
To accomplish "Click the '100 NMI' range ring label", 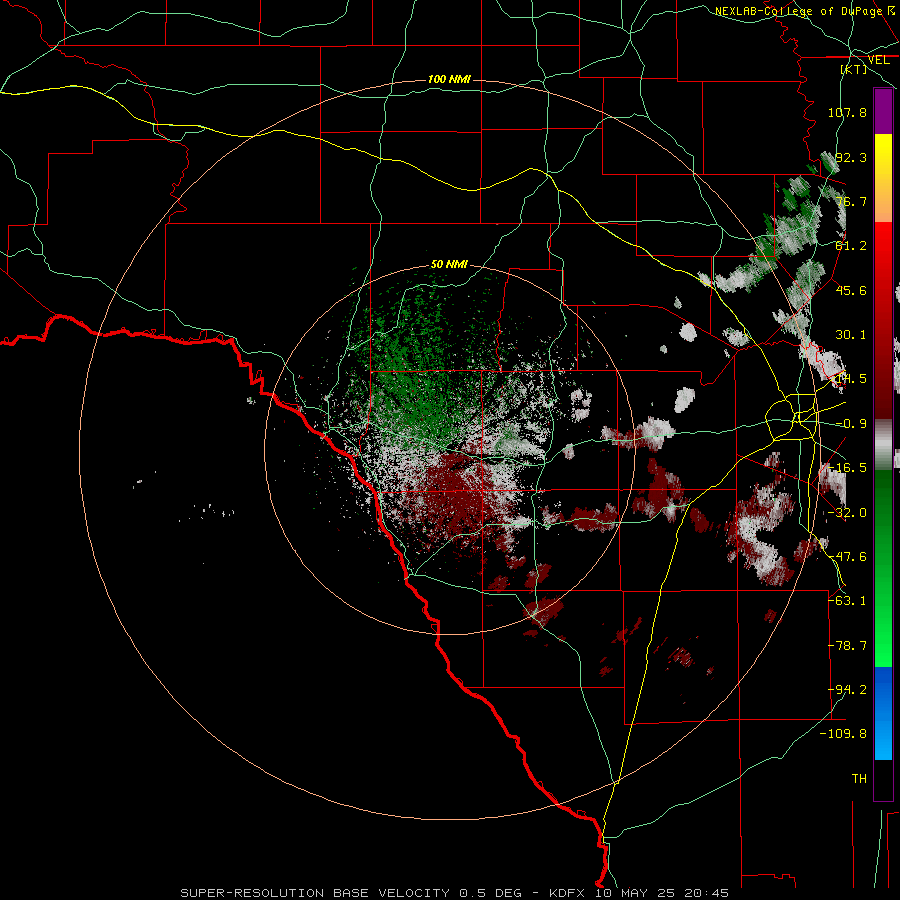I will click(x=449, y=79).
